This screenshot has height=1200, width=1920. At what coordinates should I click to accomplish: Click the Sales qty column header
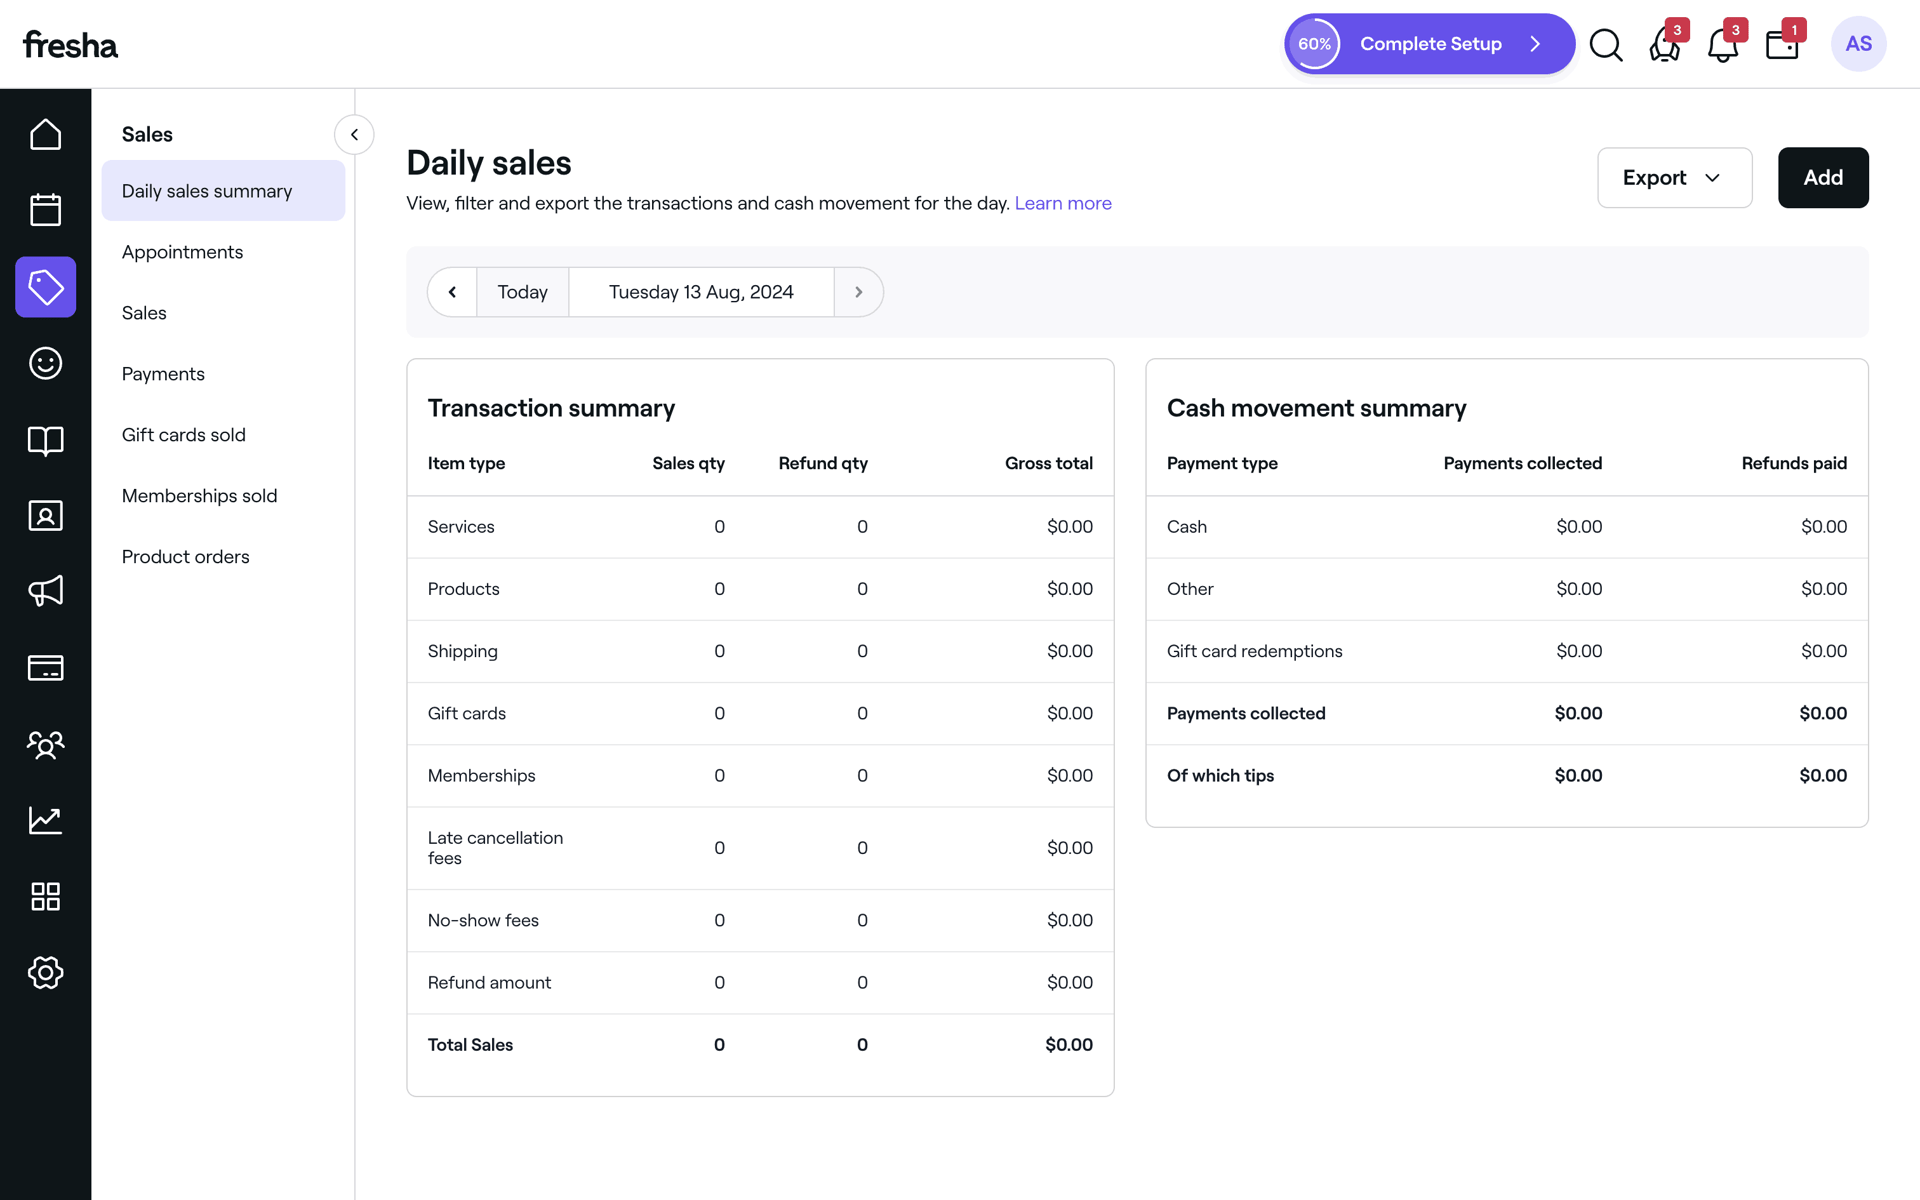tap(688, 463)
